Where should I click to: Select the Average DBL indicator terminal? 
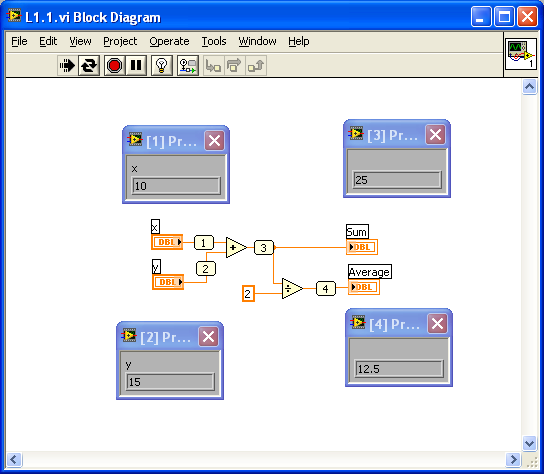coord(364,287)
